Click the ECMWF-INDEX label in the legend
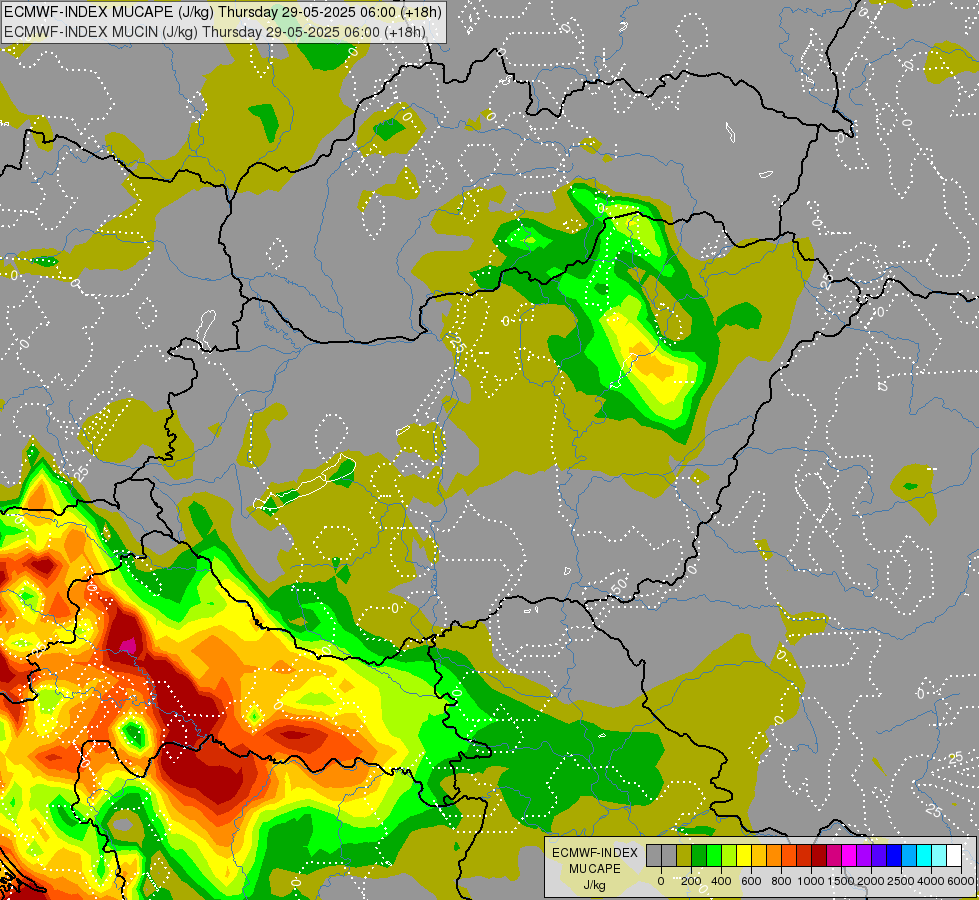The height and width of the screenshot is (900, 979). (x=595, y=853)
